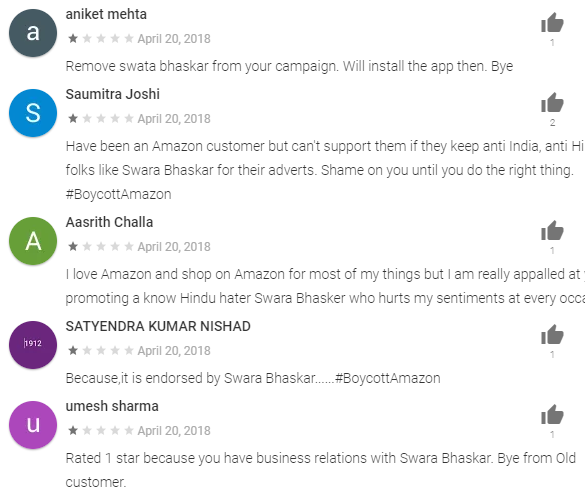Image resolution: width=585 pixels, height=490 pixels.
Task: Open SATYENDRA KUMAR NISHAD's profile name
Action: (158, 326)
